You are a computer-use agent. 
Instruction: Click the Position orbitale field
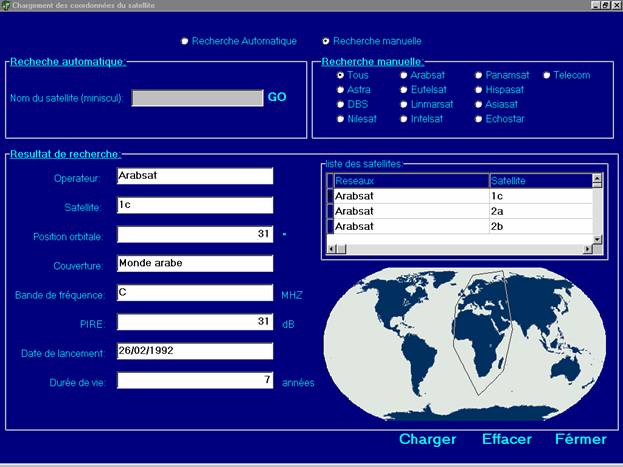195,234
